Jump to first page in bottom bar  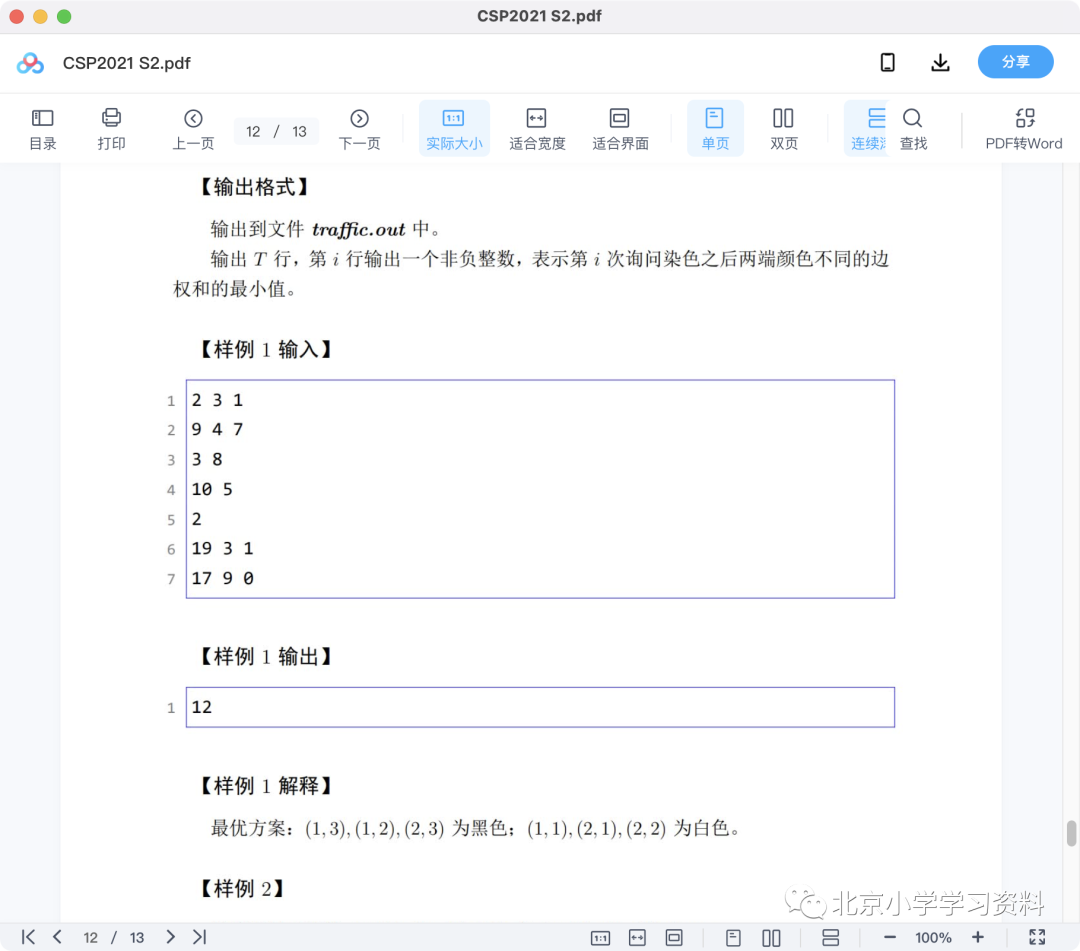pyautogui.click(x=28, y=937)
